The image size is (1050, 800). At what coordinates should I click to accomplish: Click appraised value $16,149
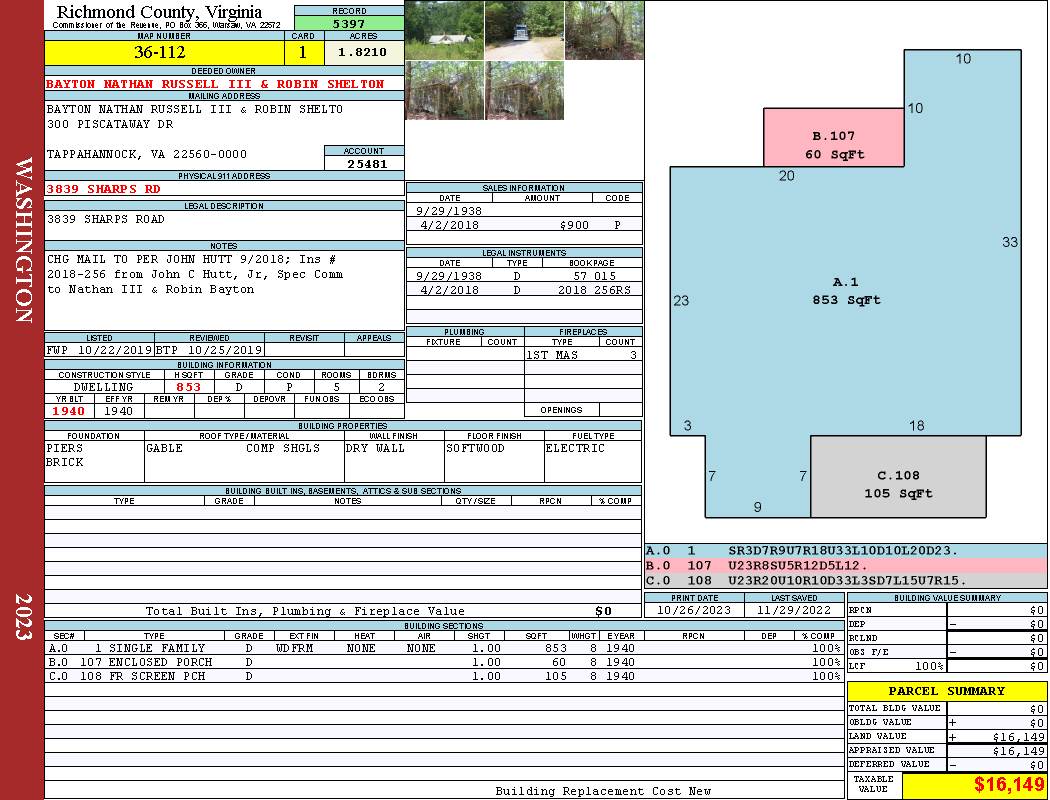pos(1018,751)
